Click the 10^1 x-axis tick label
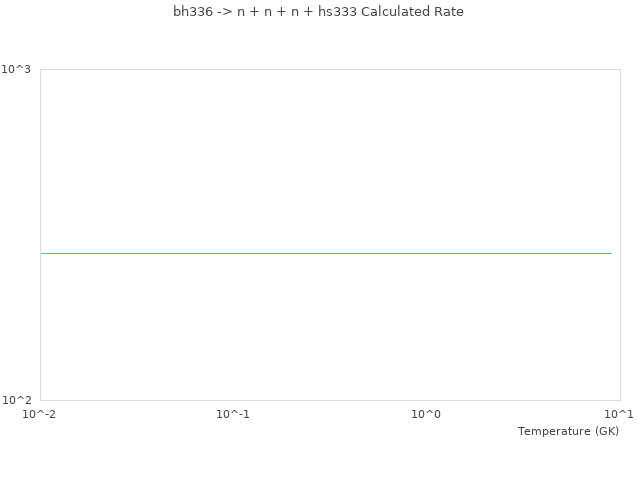This screenshot has height=480, width=640. [x=619, y=414]
